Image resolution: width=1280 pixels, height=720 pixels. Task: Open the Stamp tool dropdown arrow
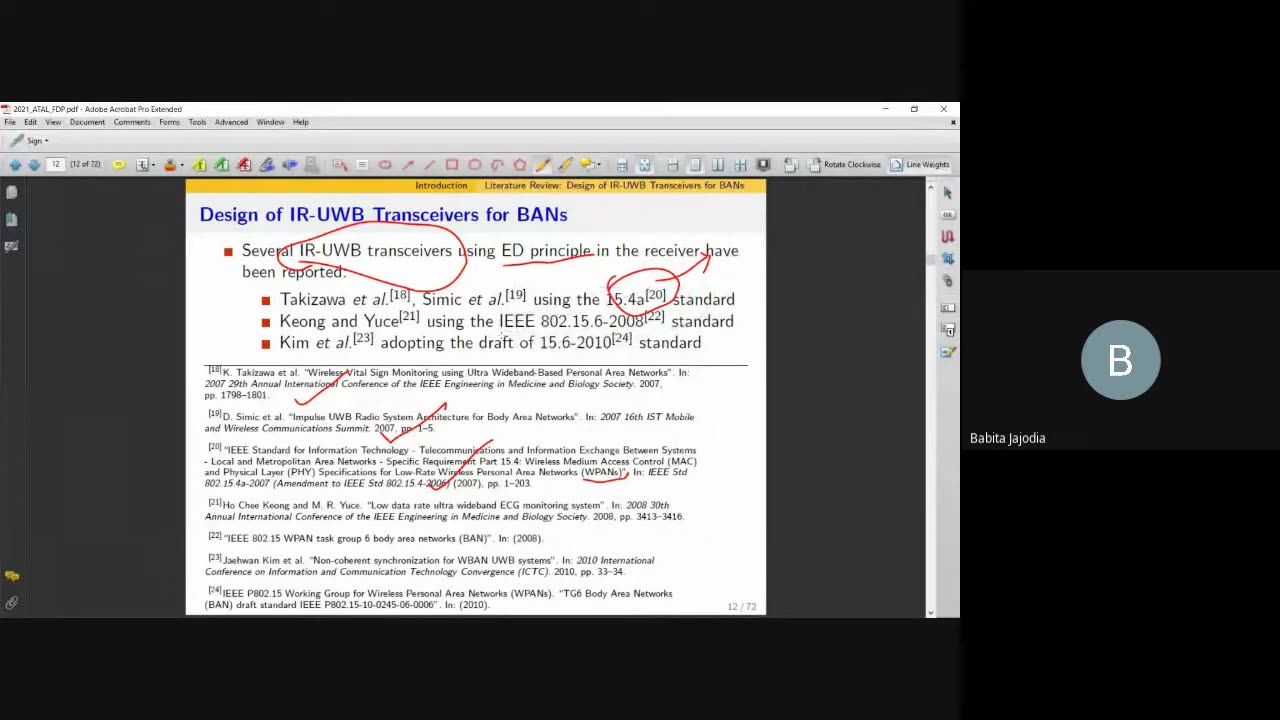(182, 165)
